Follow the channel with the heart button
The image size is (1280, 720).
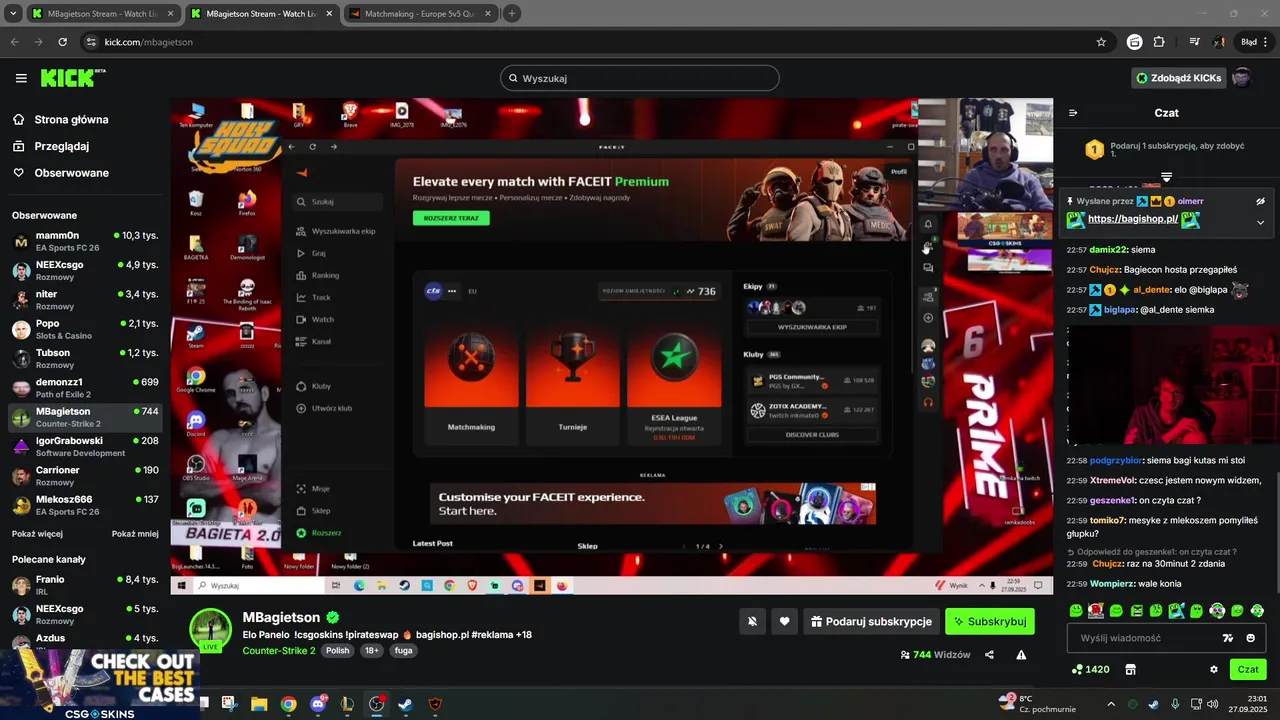coord(784,621)
